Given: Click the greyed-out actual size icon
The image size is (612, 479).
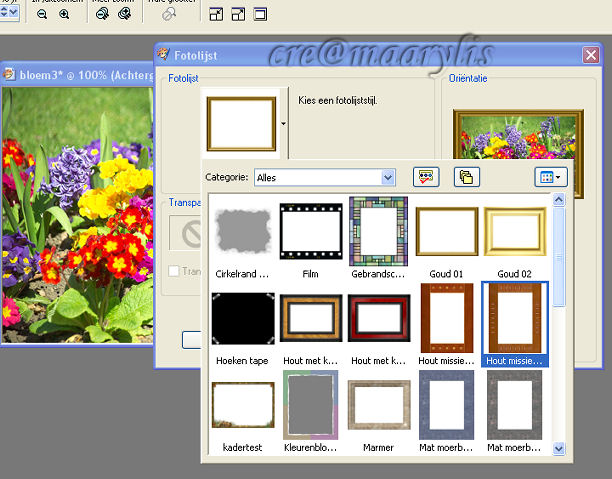Looking at the screenshot, I should [169, 15].
